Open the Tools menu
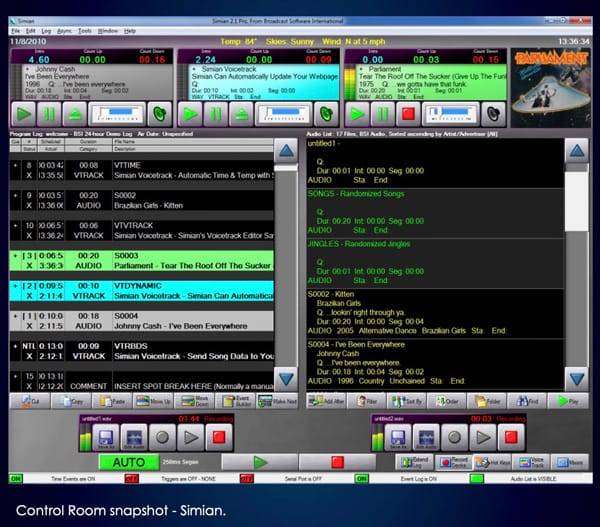 [x=85, y=31]
